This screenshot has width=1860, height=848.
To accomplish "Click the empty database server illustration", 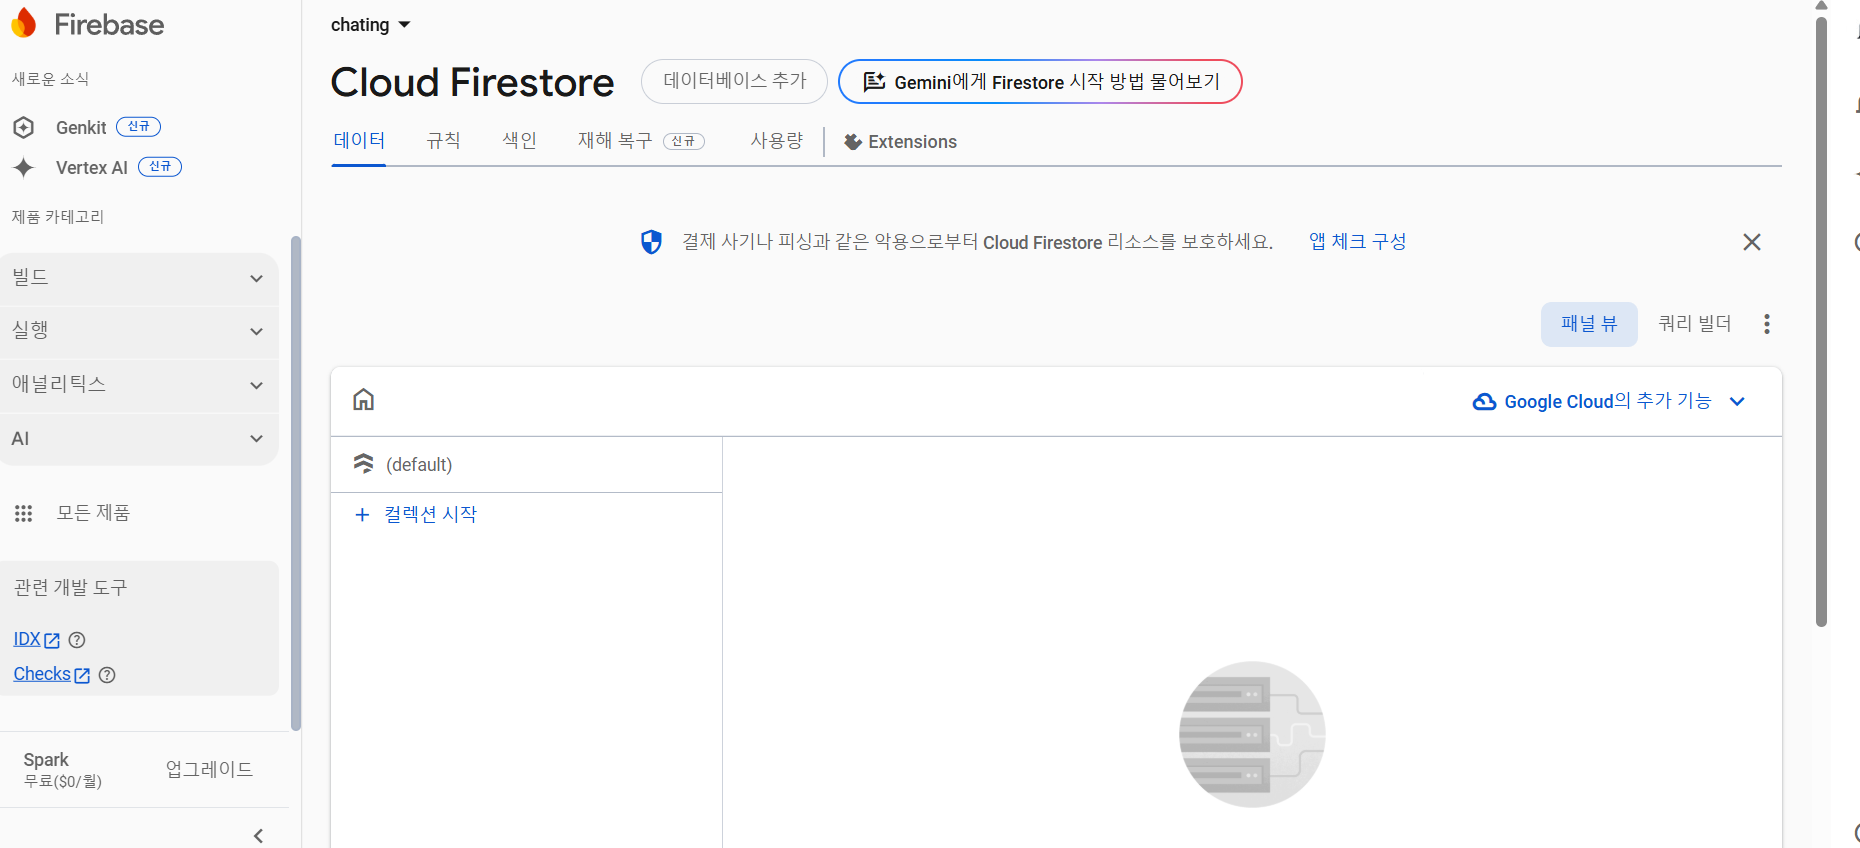I will 1252,735.
